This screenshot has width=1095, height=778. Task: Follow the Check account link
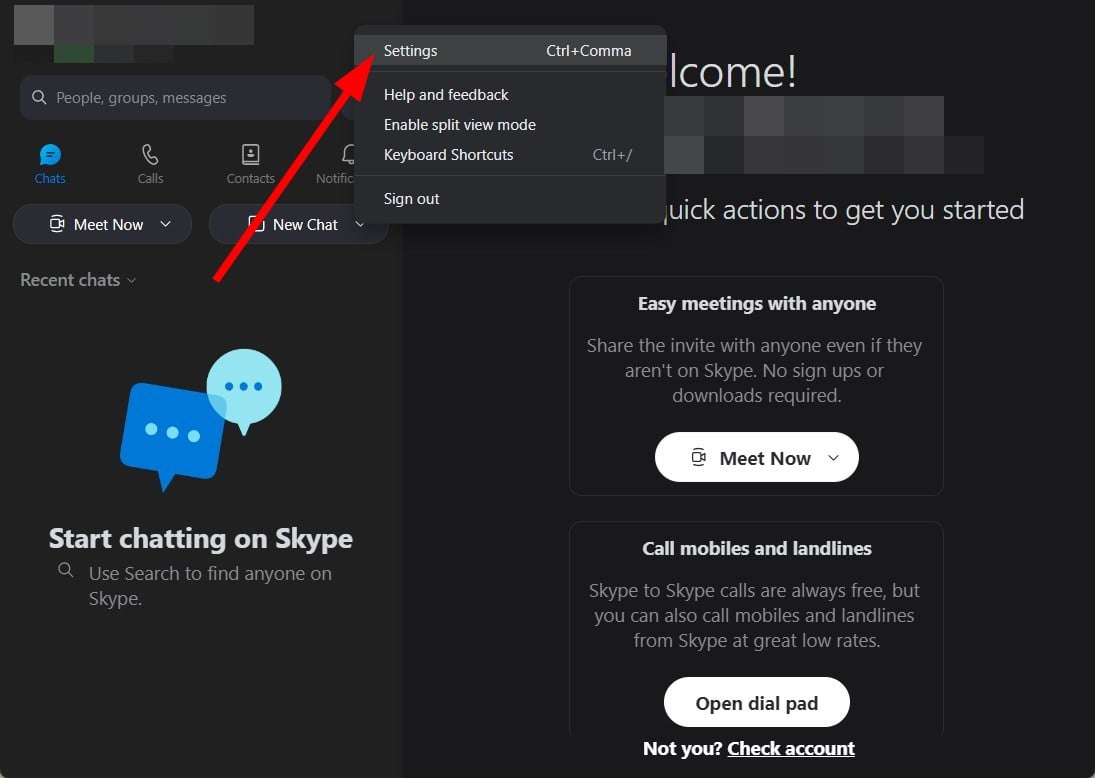pyautogui.click(x=791, y=749)
